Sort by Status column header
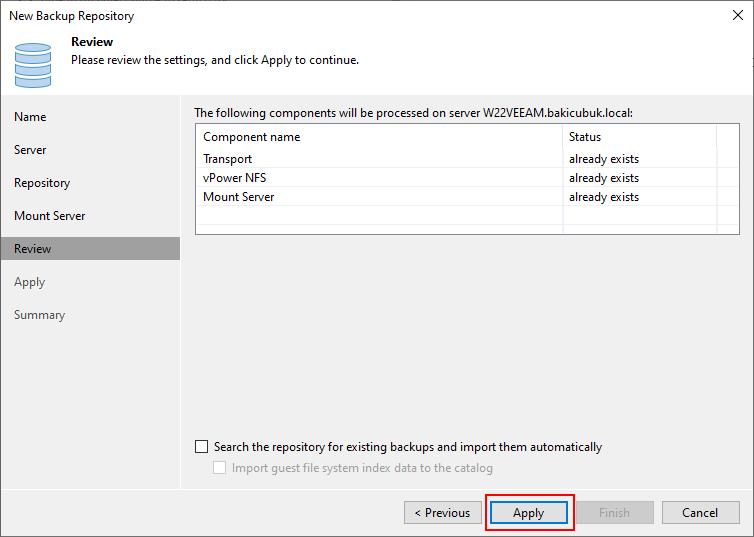Viewport: 754px width, 537px height. tap(640, 137)
